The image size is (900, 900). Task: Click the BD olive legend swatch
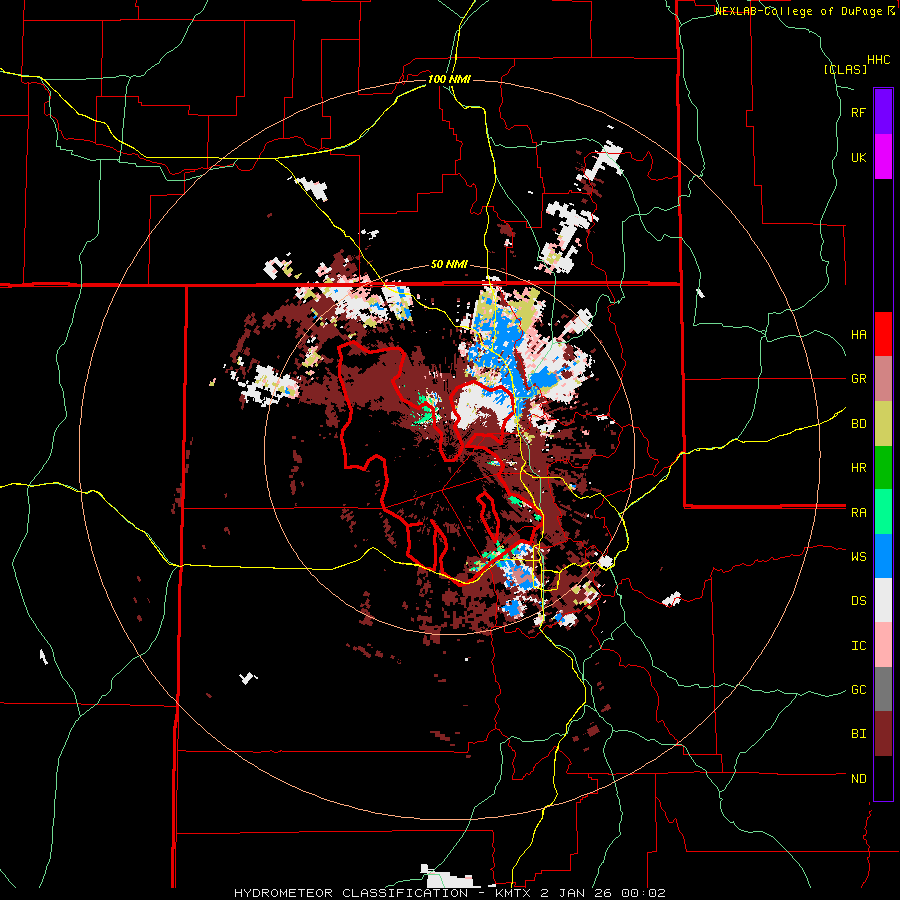(x=883, y=423)
